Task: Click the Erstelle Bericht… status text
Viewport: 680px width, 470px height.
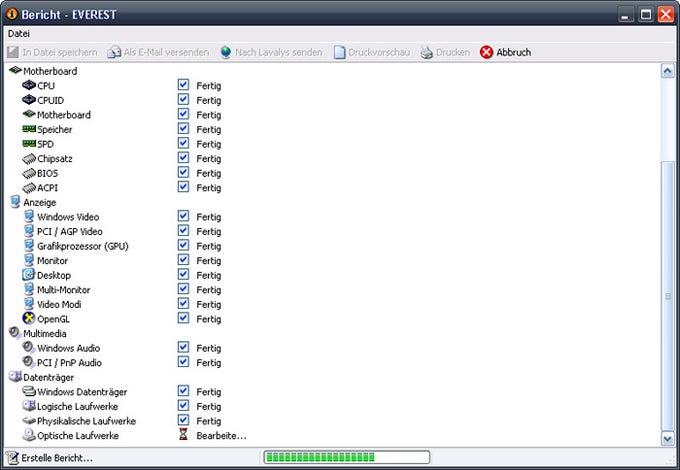Action: 57,458
